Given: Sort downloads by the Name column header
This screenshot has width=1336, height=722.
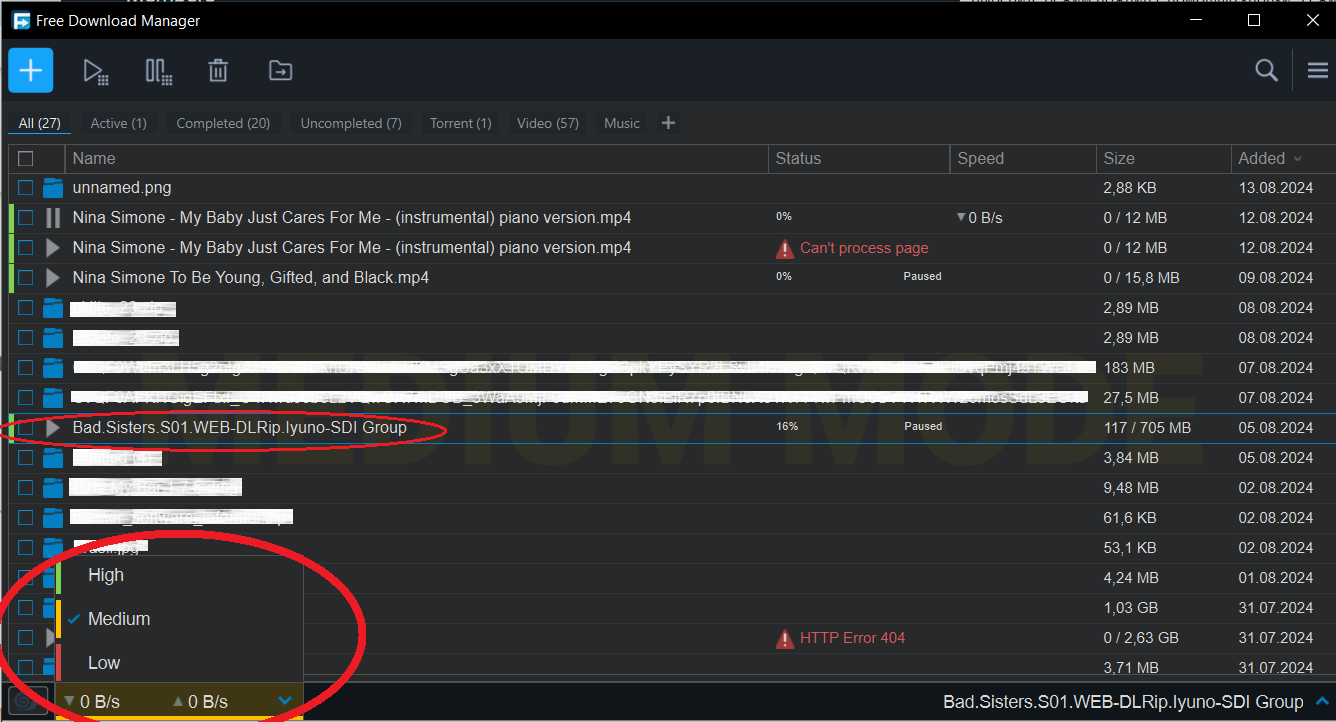Looking at the screenshot, I should tap(94, 158).
